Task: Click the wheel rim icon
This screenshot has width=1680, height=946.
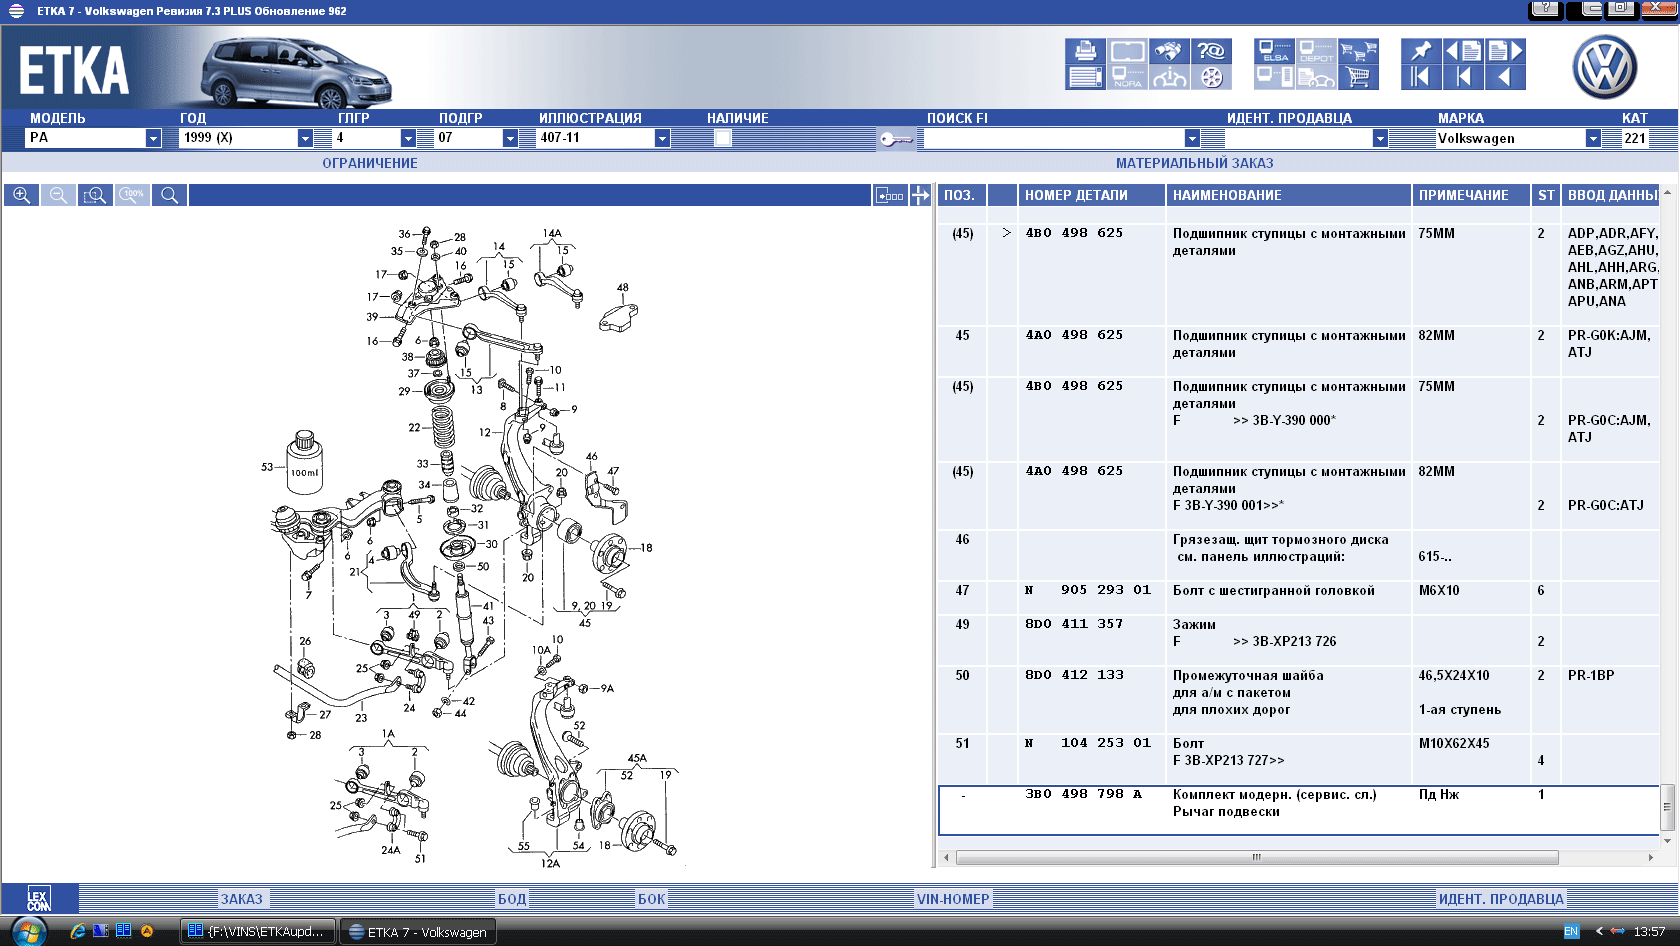Action: [x=1211, y=77]
